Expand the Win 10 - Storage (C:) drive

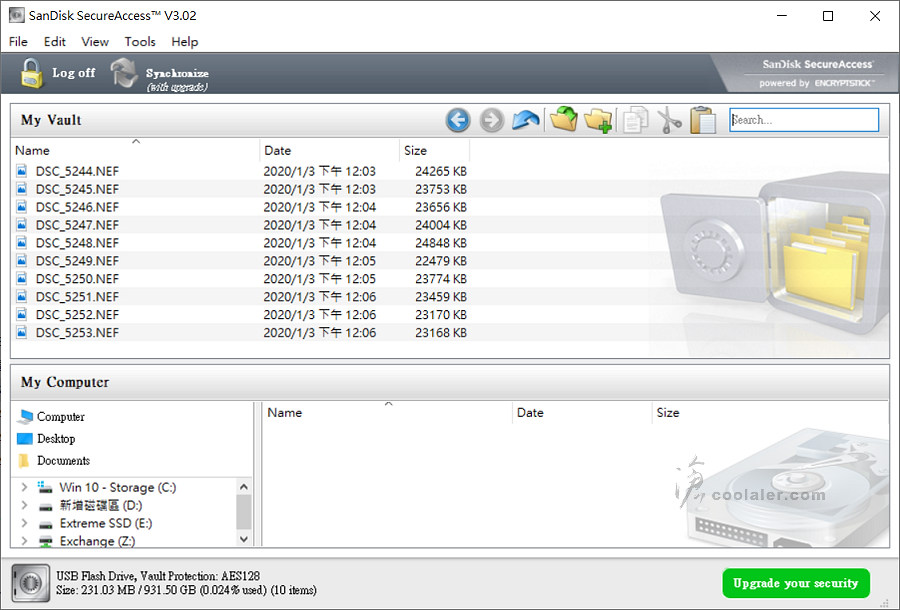[x=23, y=488]
